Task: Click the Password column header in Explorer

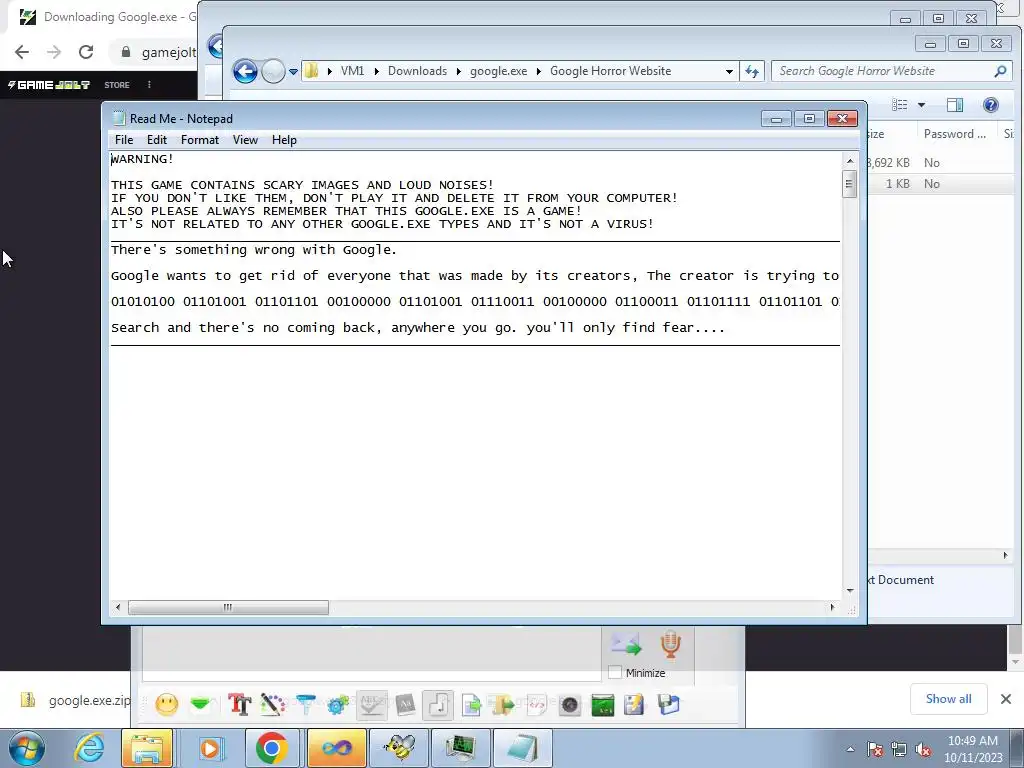Action: (x=956, y=134)
